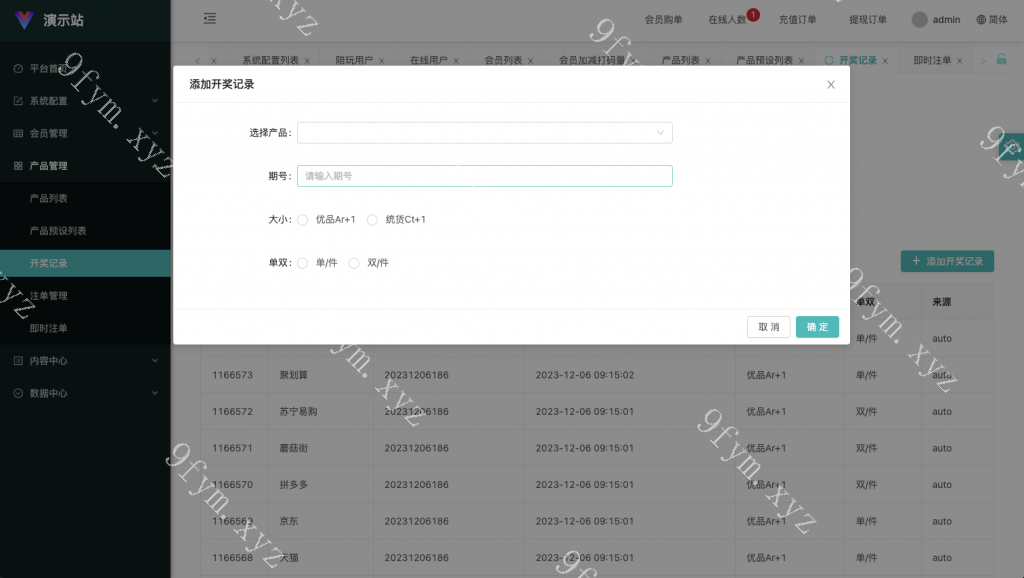
Task: Select the 单/件 radio option
Action: click(x=302, y=263)
